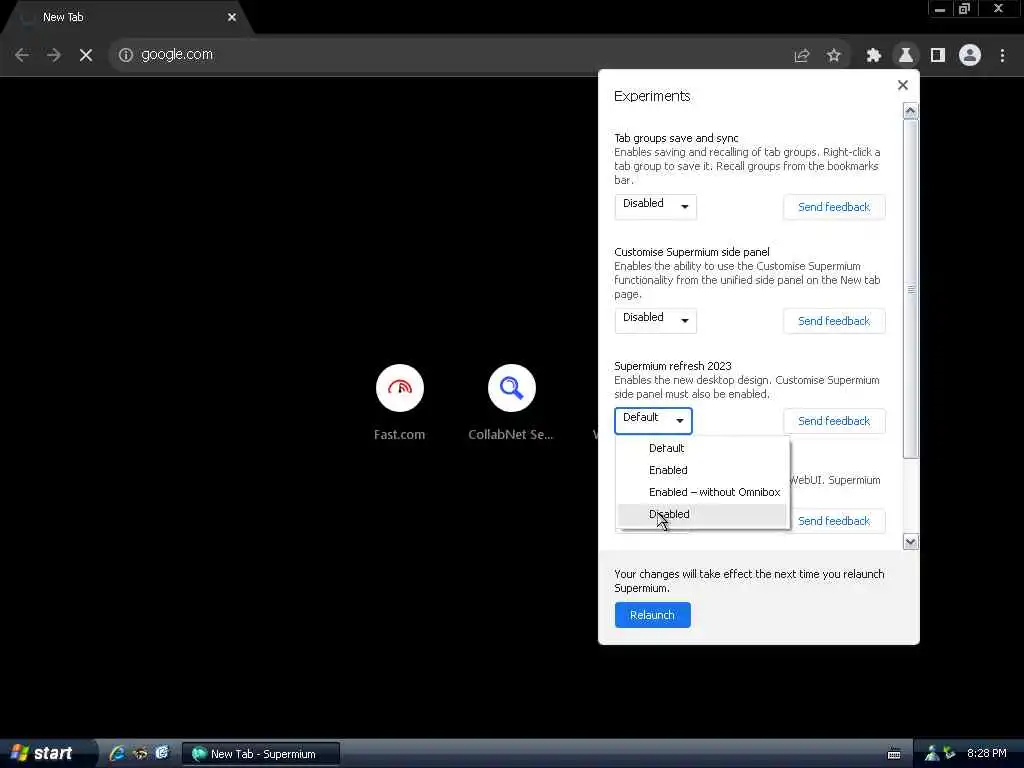Open the three-dot browser menu

(1002, 56)
